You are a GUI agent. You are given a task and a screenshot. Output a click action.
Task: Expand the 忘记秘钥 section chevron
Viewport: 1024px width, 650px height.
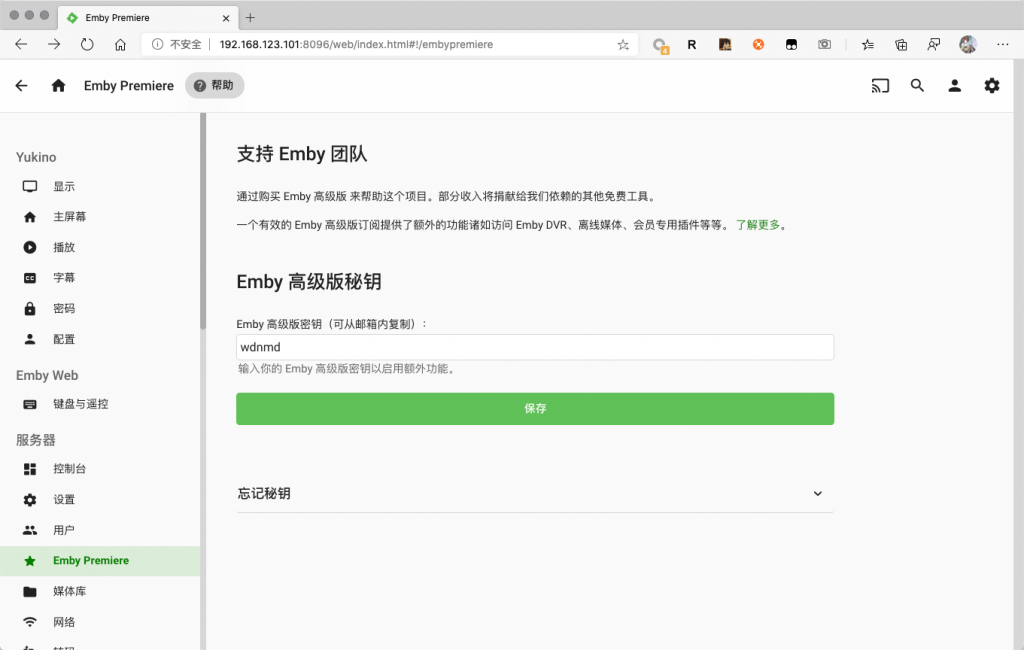point(817,494)
